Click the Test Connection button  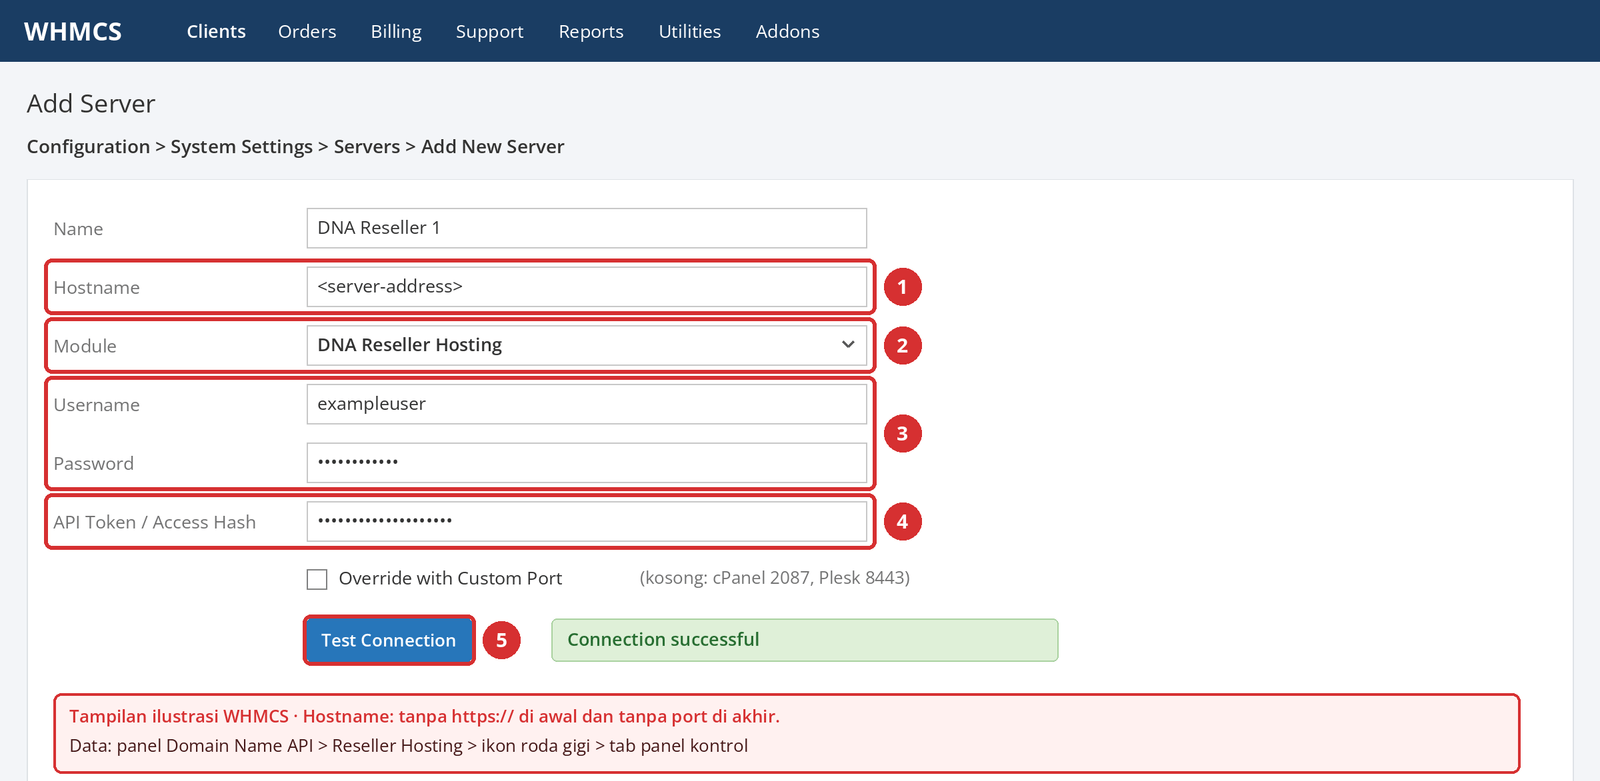(389, 640)
